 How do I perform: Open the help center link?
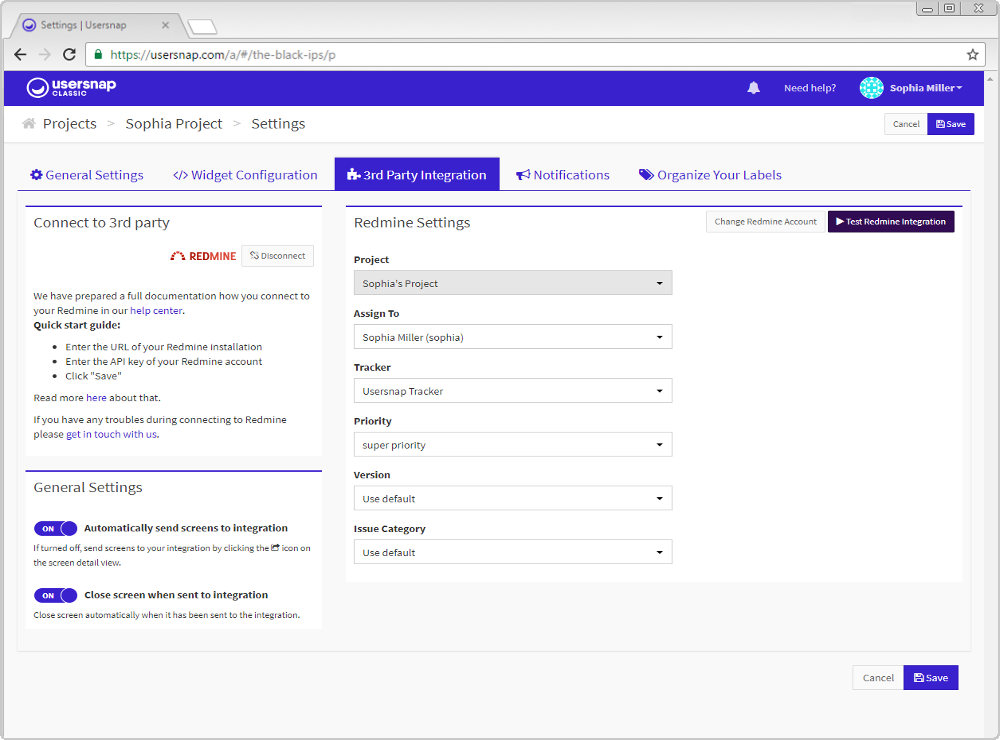pos(156,311)
